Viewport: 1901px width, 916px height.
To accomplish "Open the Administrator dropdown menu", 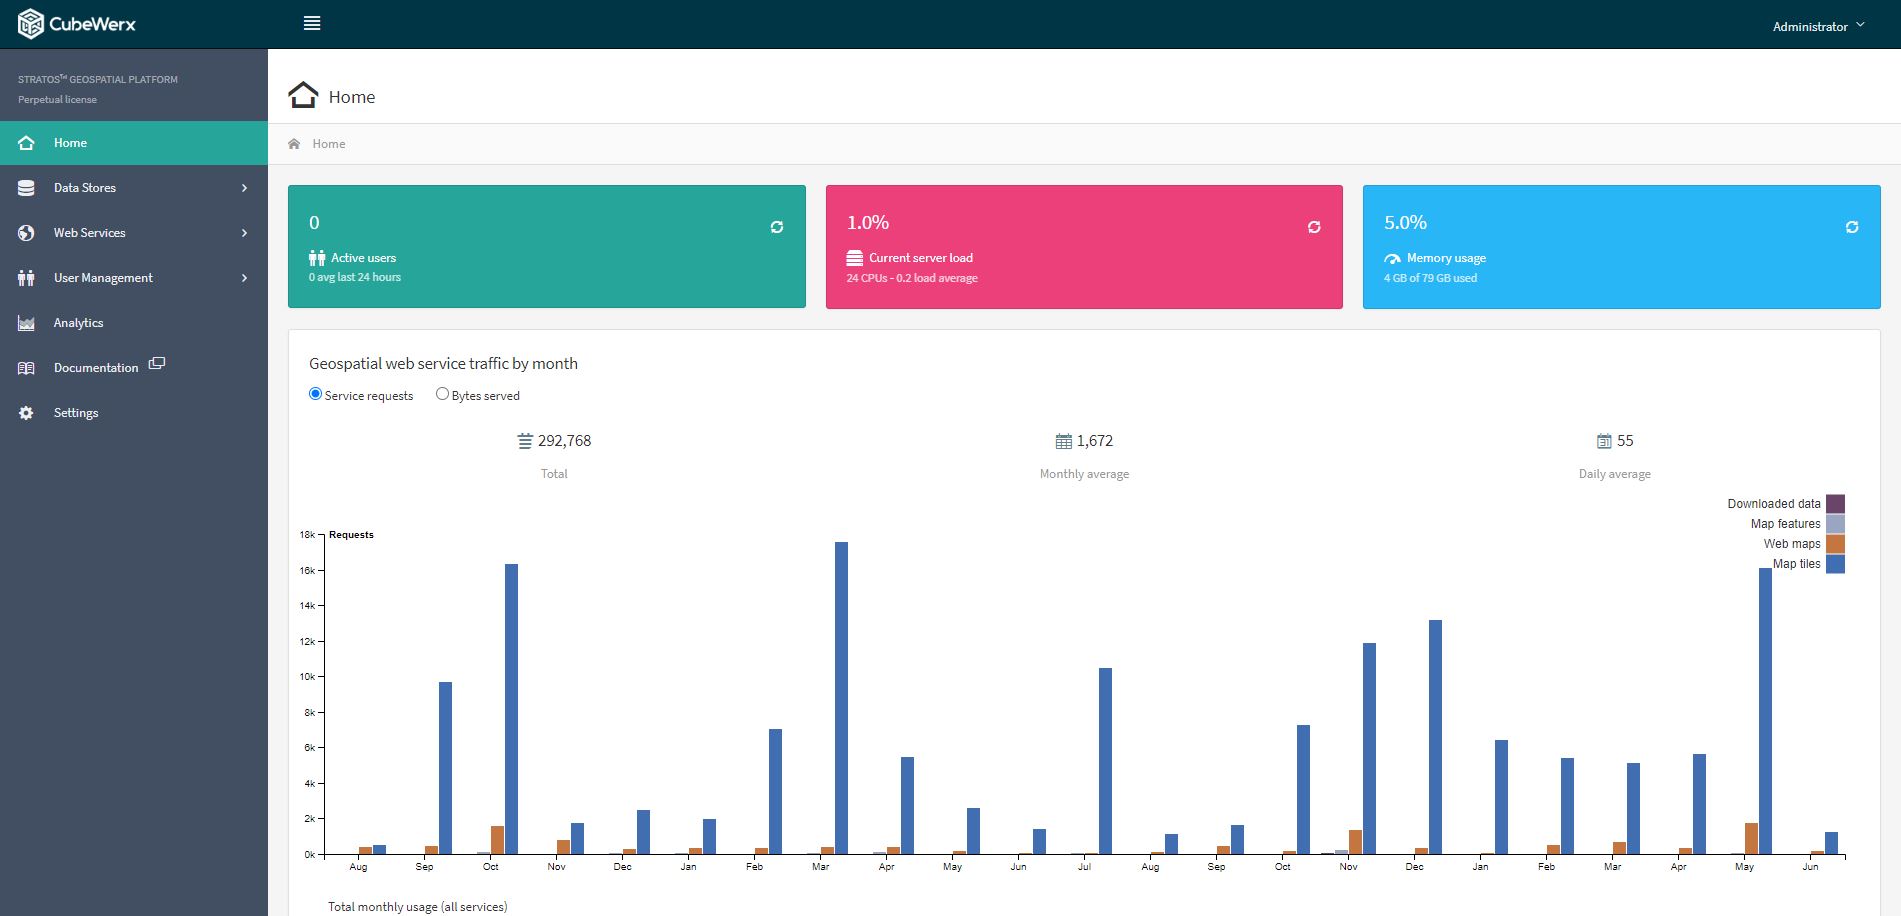I will click(x=1818, y=26).
